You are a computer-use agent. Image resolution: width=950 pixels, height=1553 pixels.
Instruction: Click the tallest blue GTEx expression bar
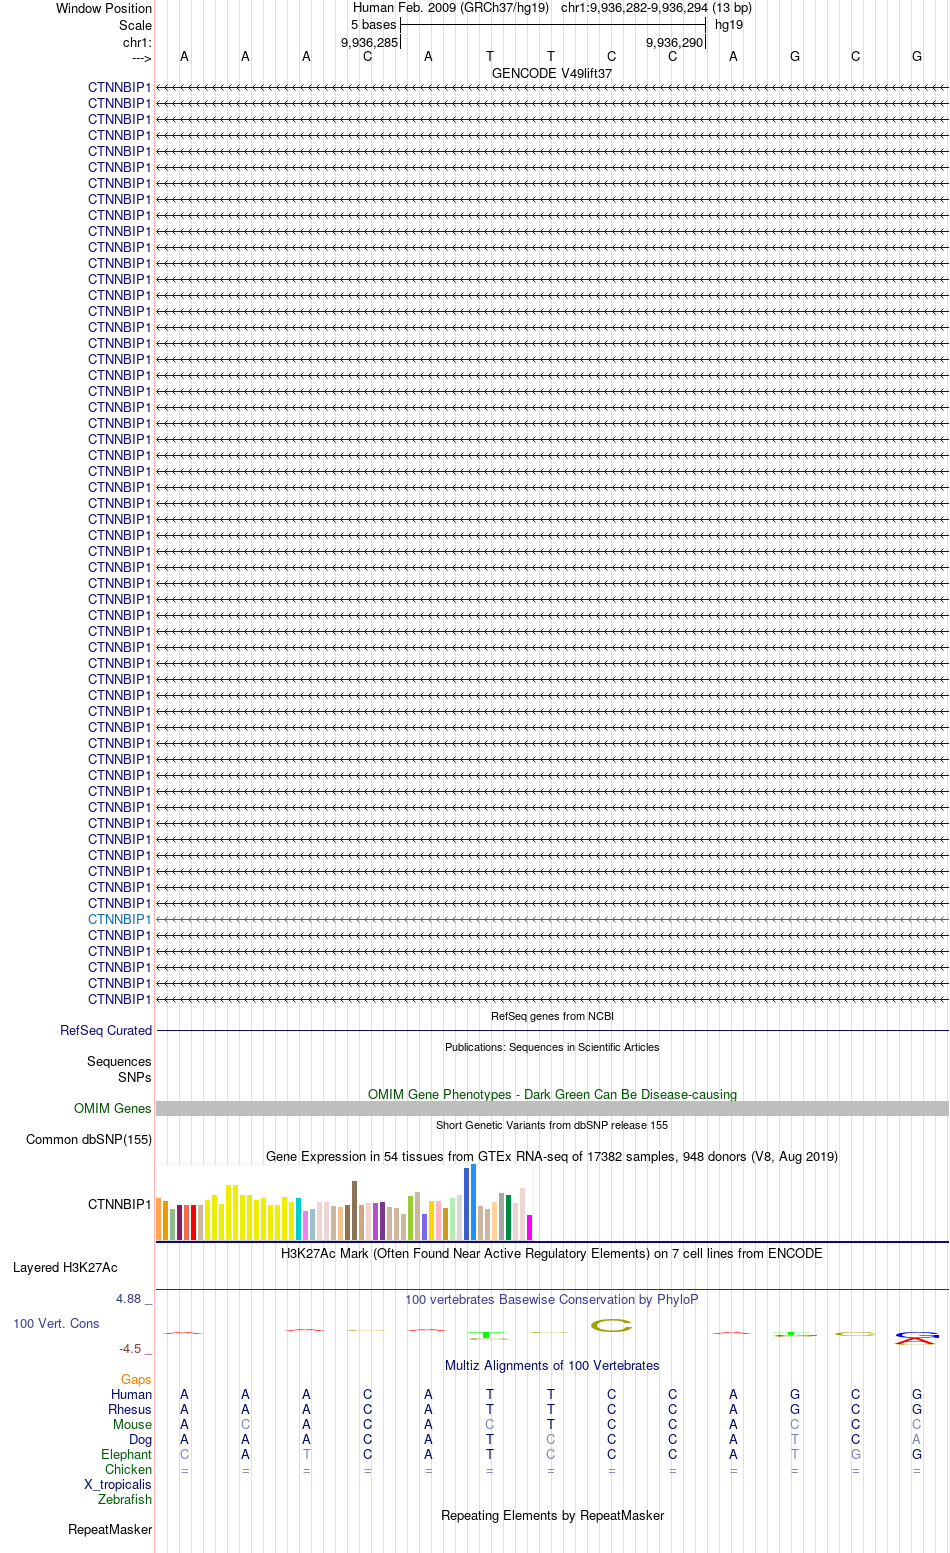(474, 1202)
